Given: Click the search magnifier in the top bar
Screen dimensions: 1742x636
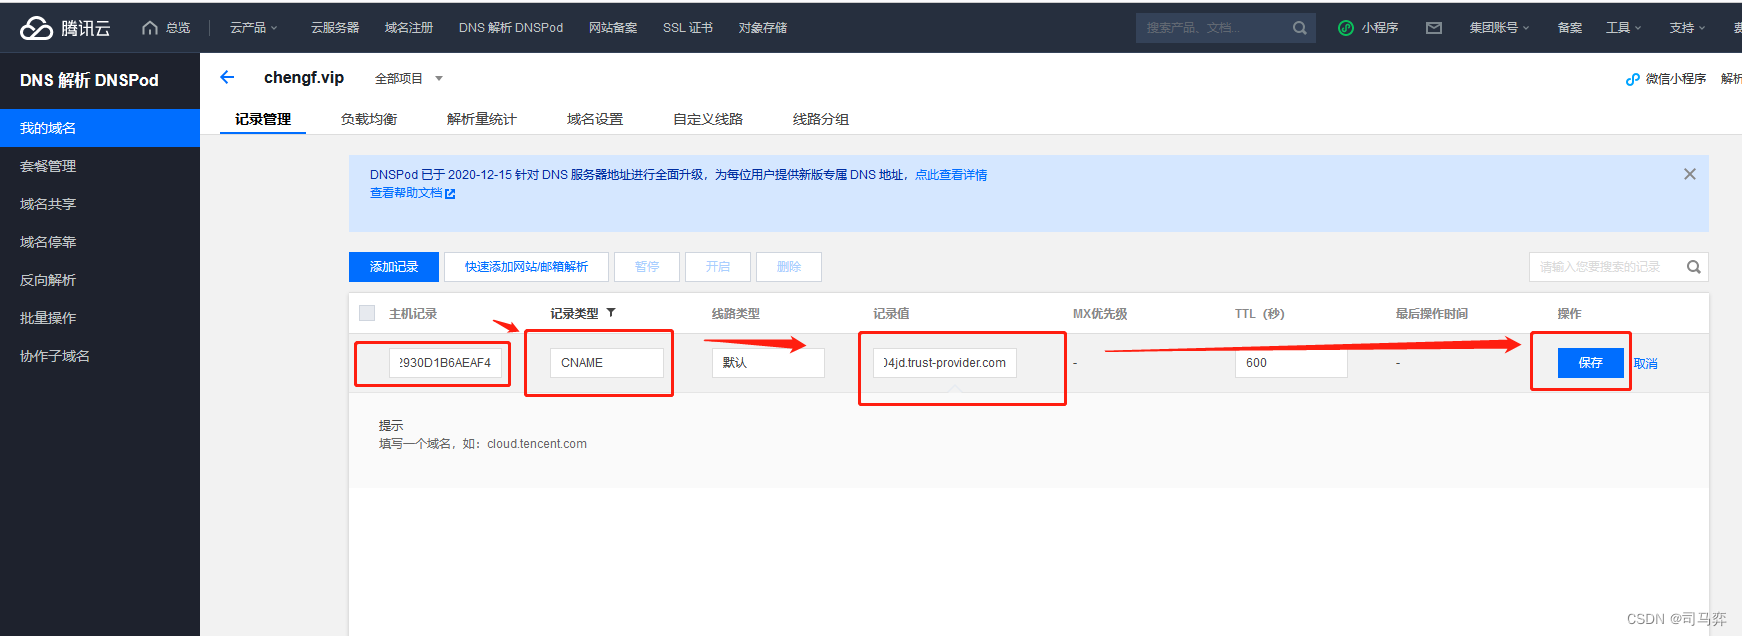Looking at the screenshot, I should pos(1299,28).
